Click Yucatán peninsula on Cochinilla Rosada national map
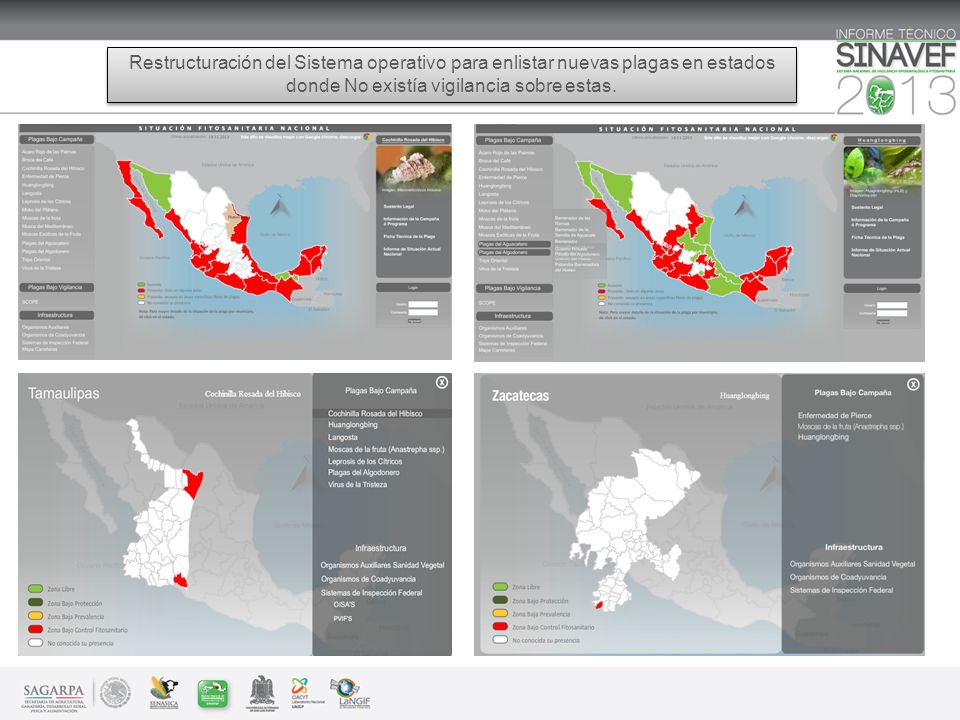The image size is (960, 720). (311, 260)
